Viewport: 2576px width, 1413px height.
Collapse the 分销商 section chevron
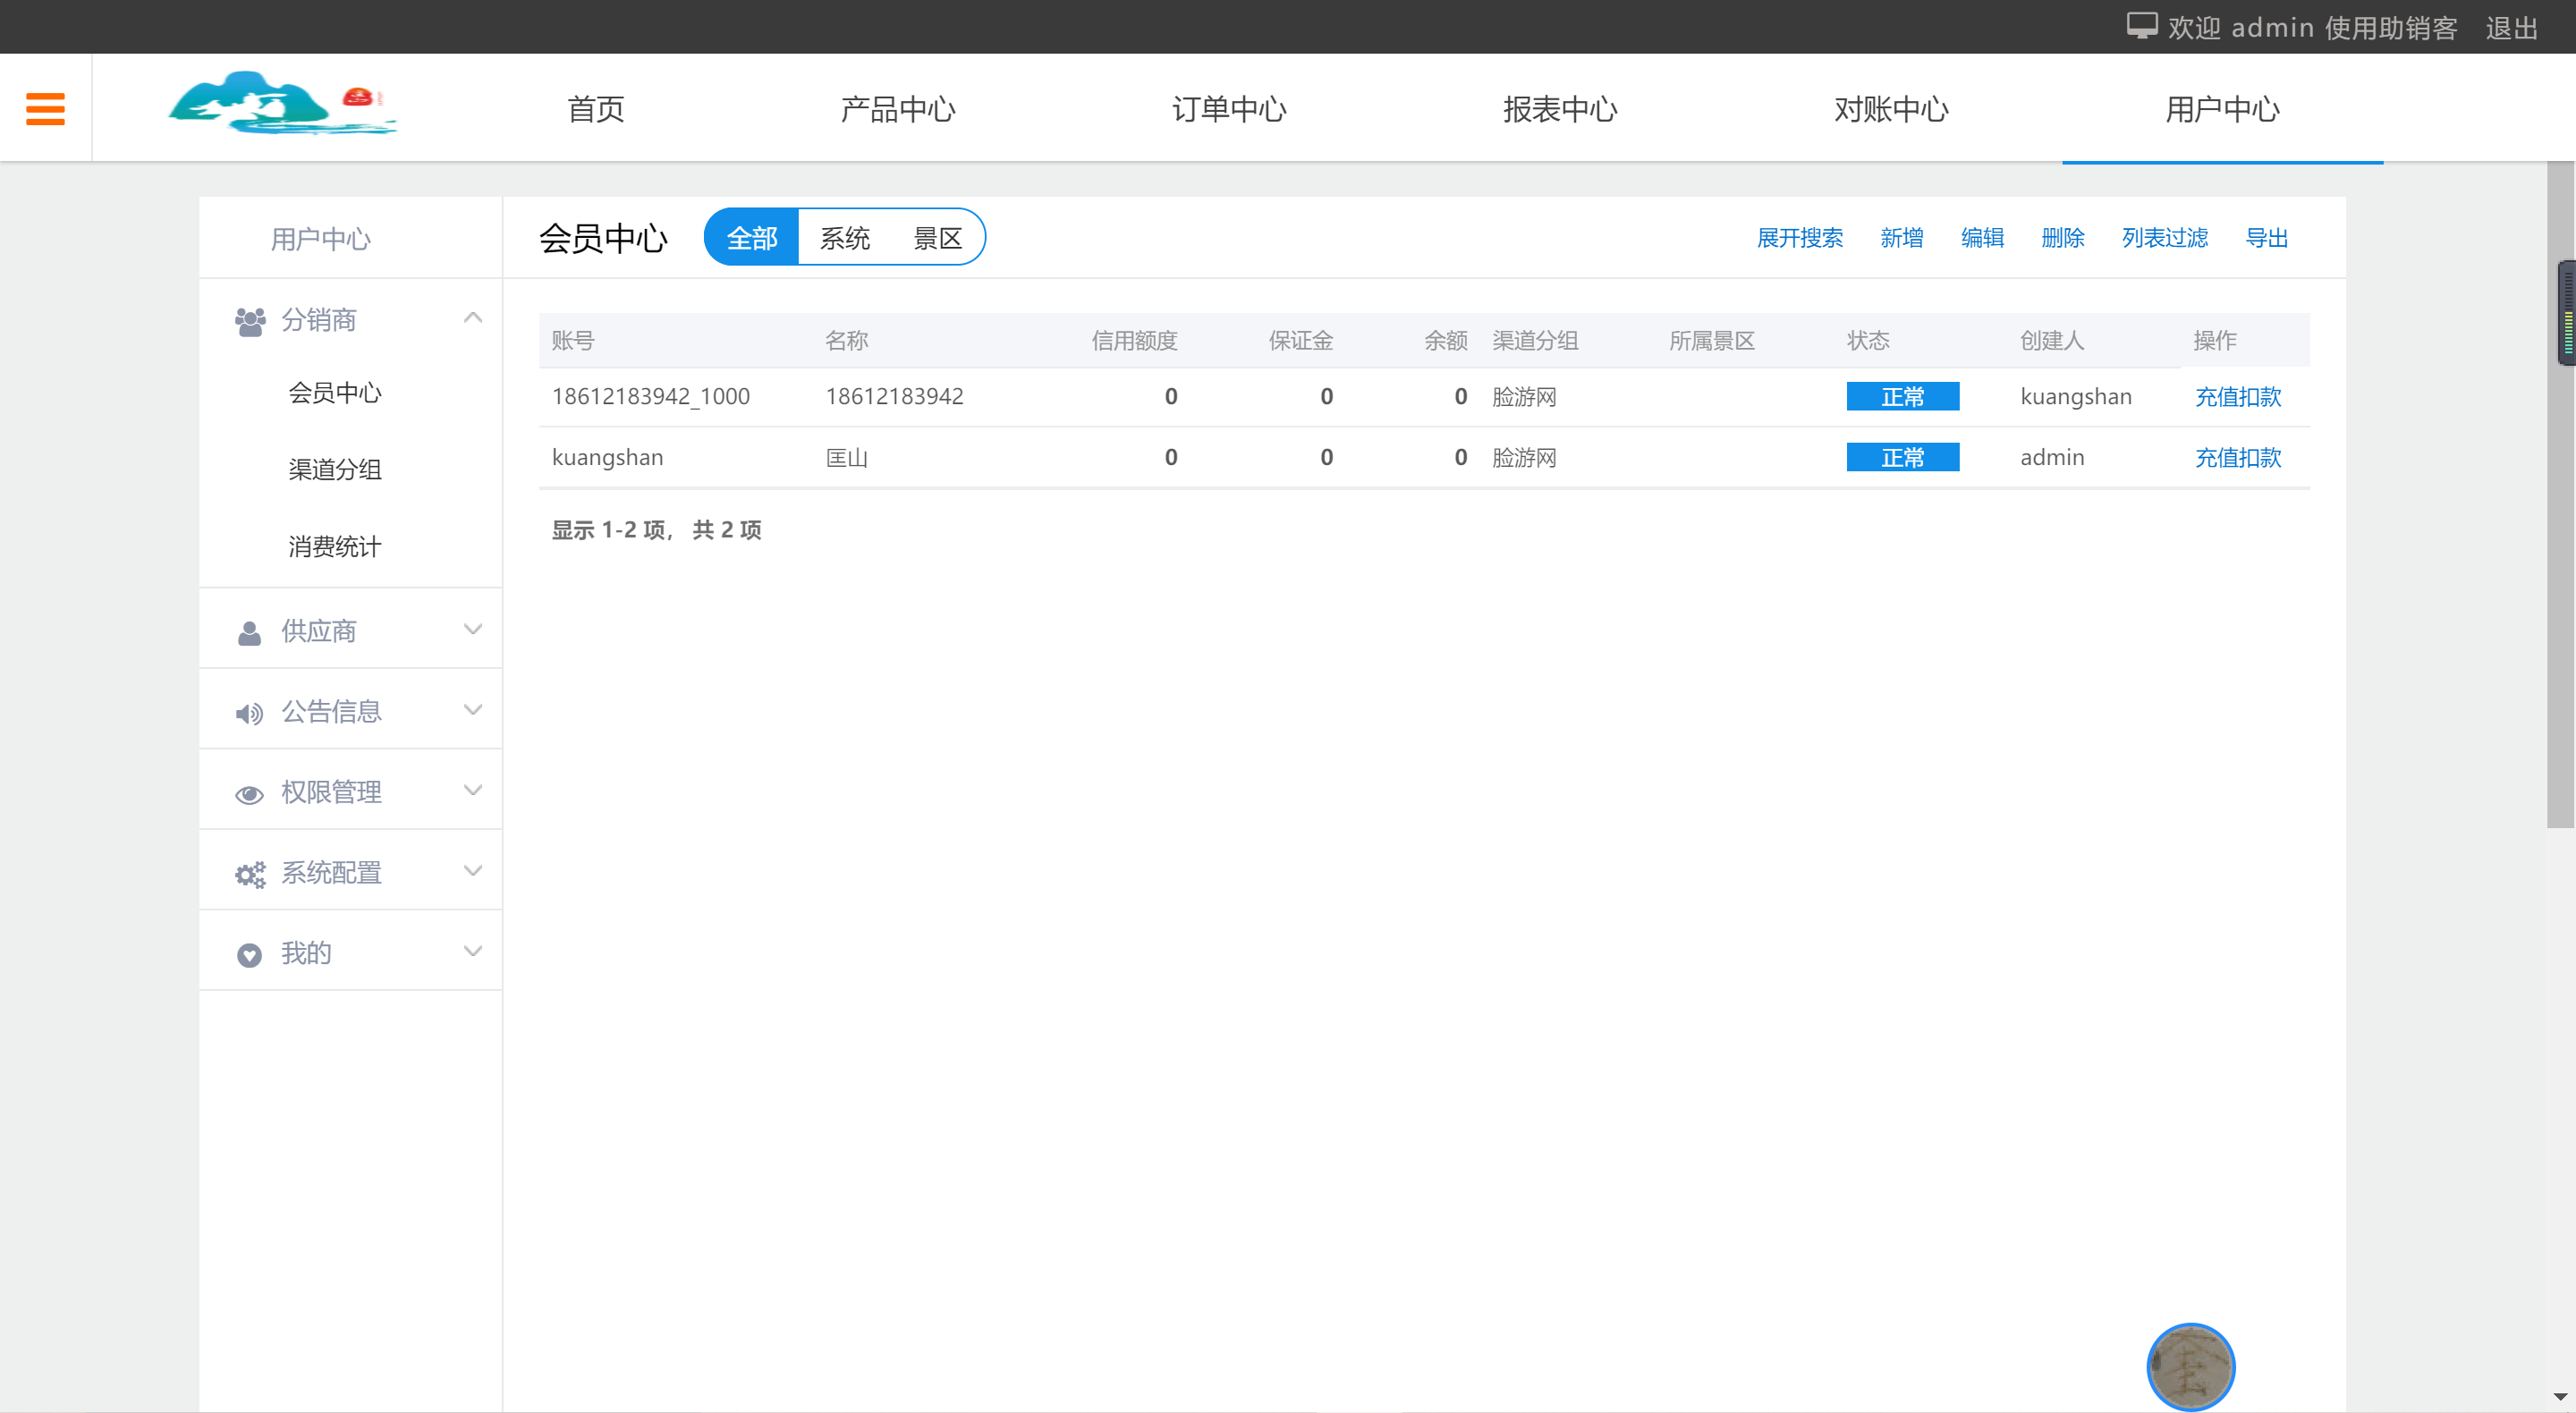pyautogui.click(x=473, y=318)
